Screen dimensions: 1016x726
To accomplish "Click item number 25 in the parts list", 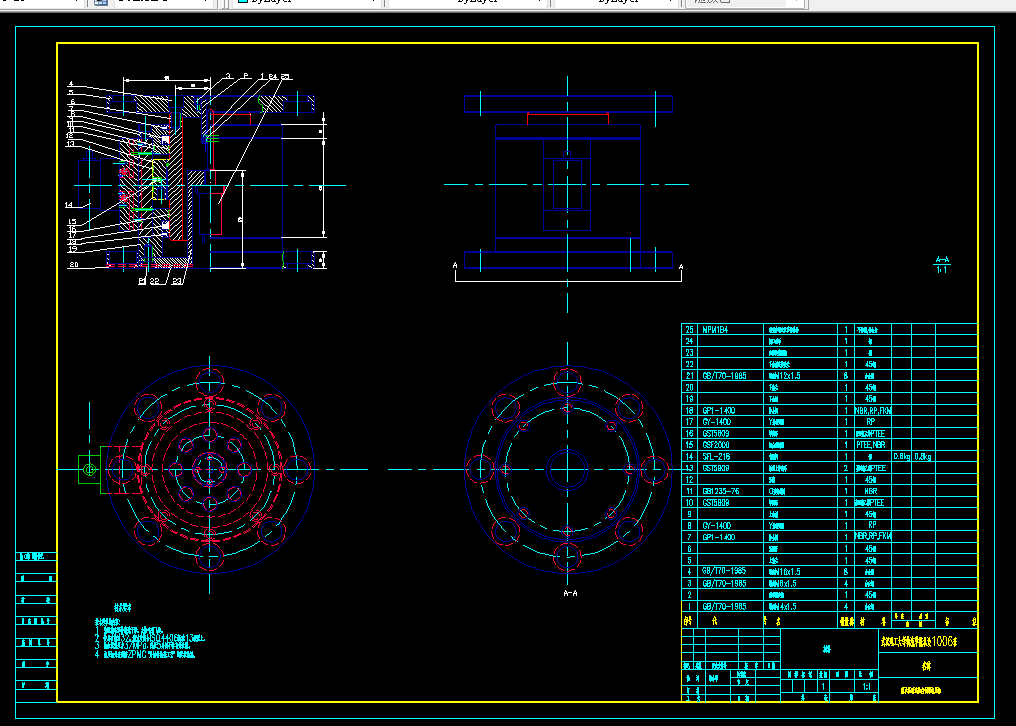I will (x=689, y=329).
